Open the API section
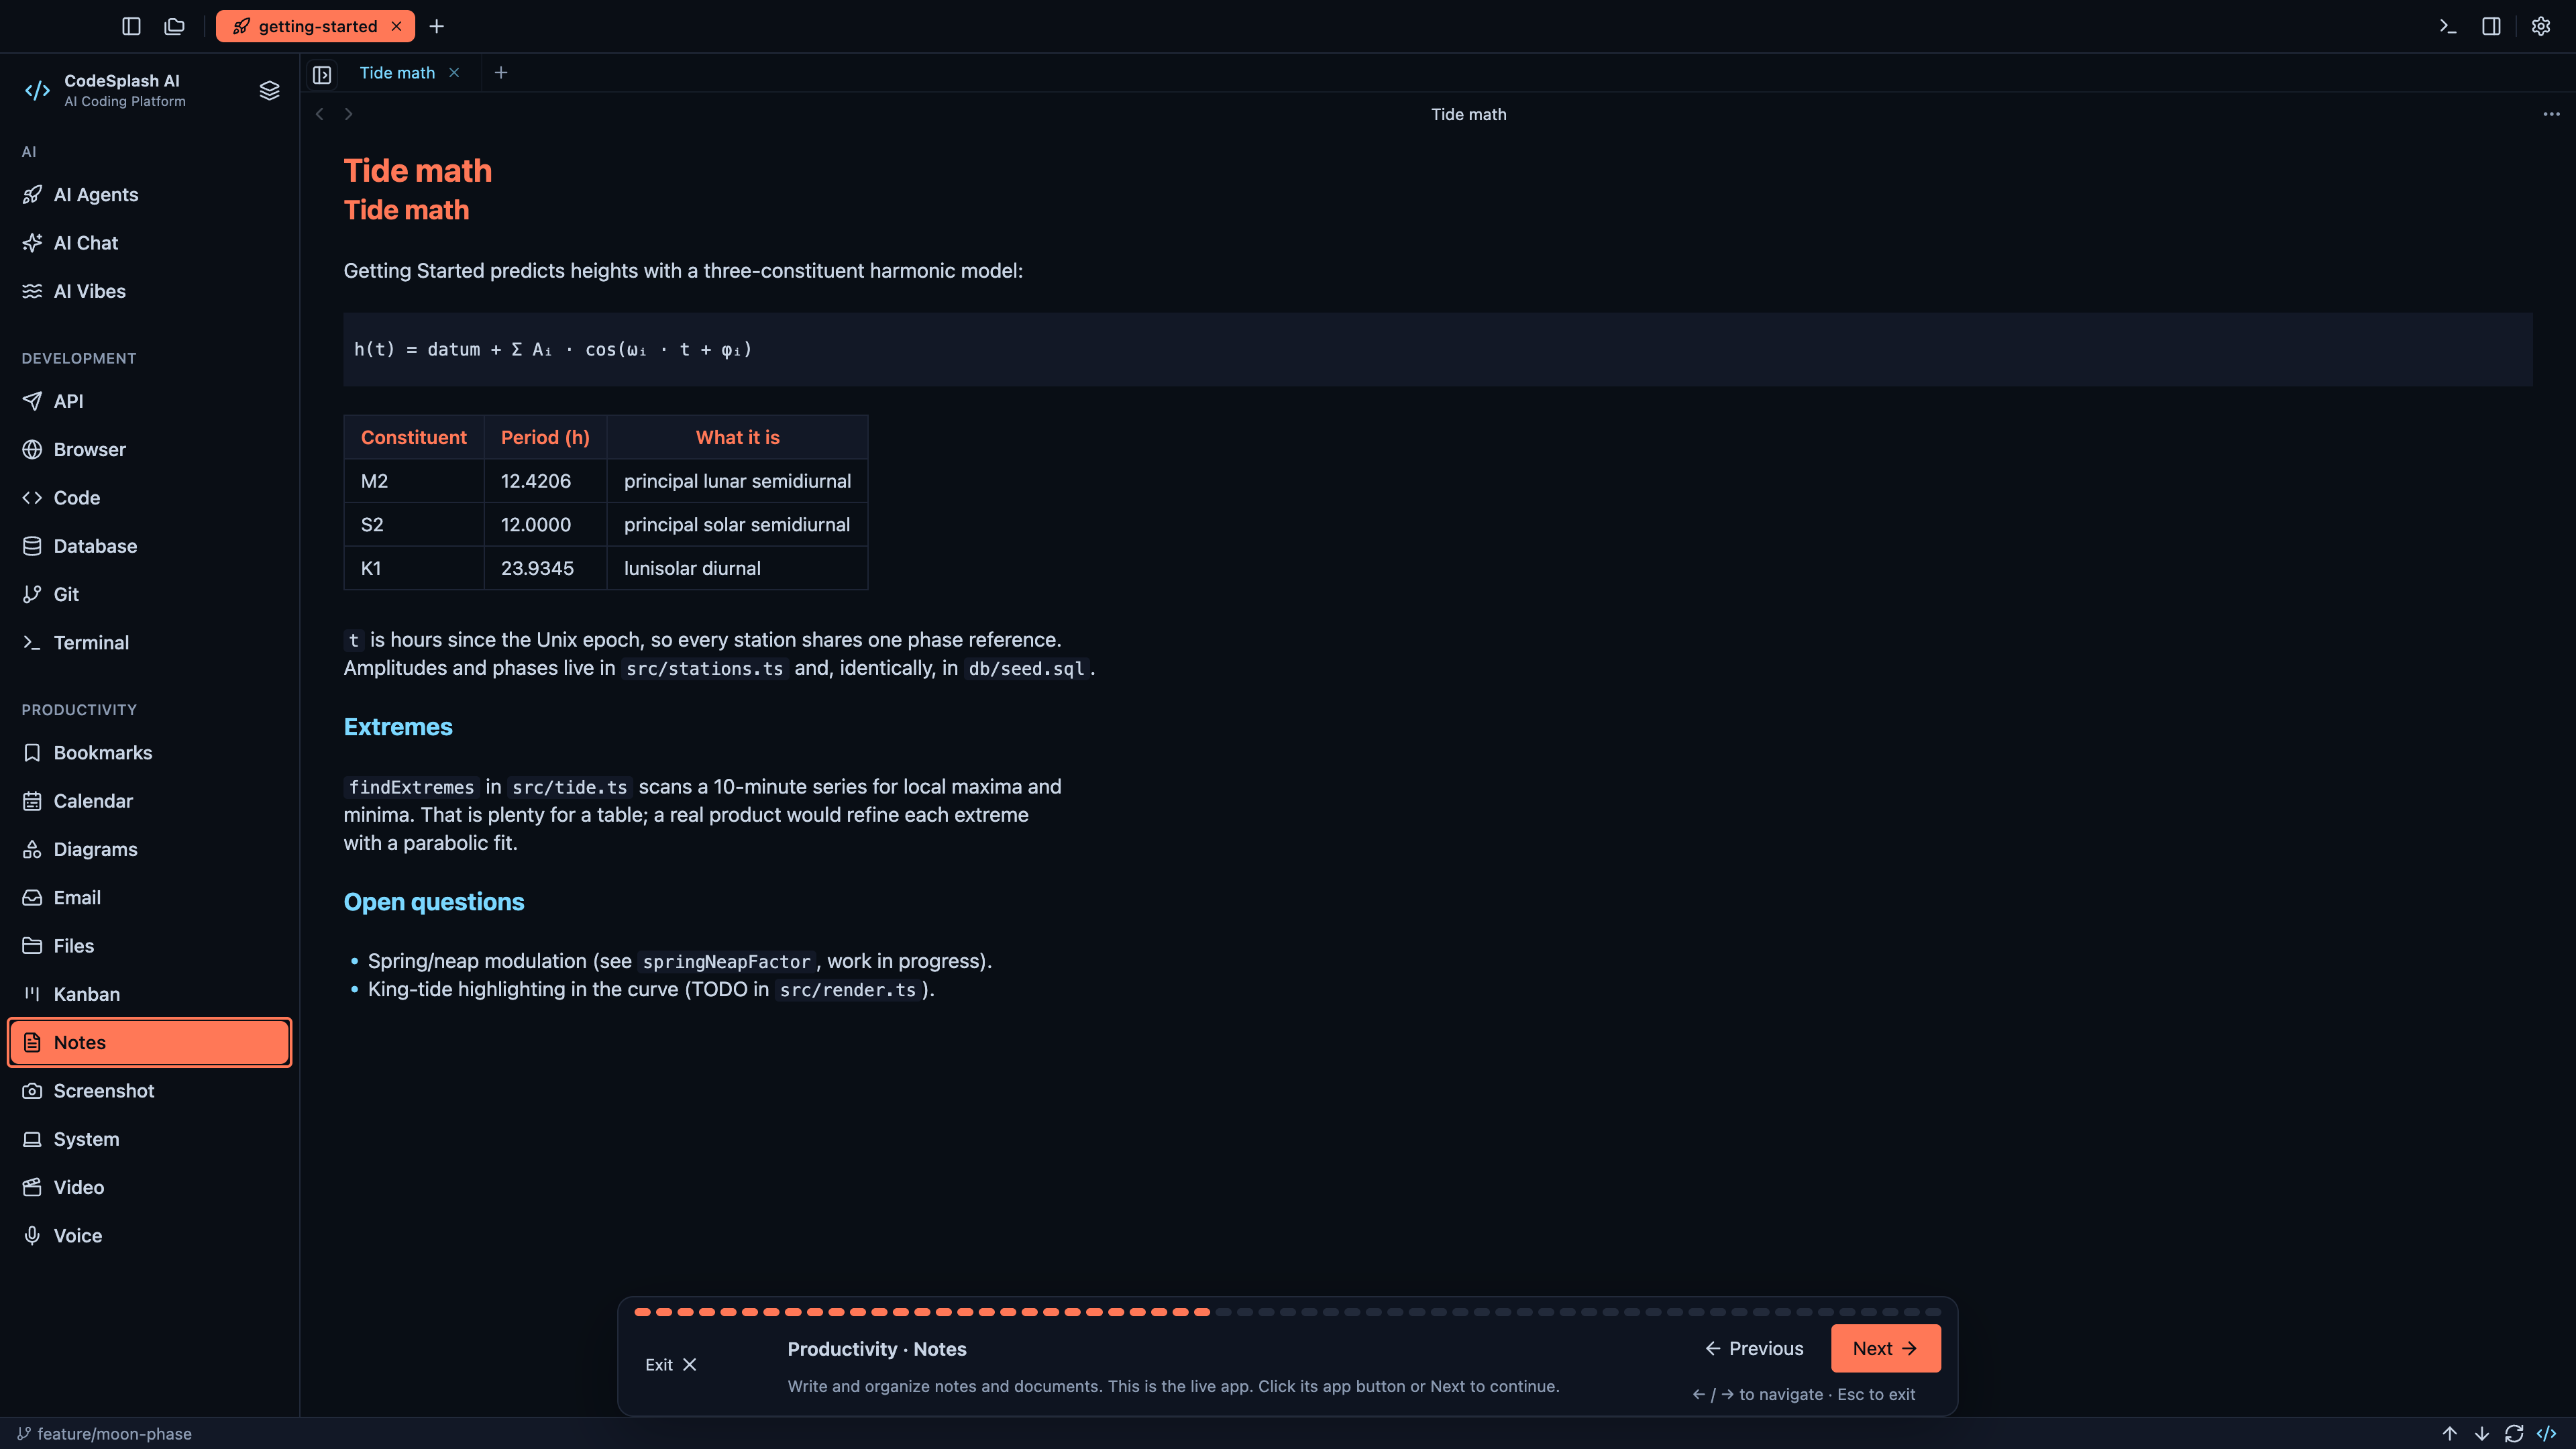 150,401
